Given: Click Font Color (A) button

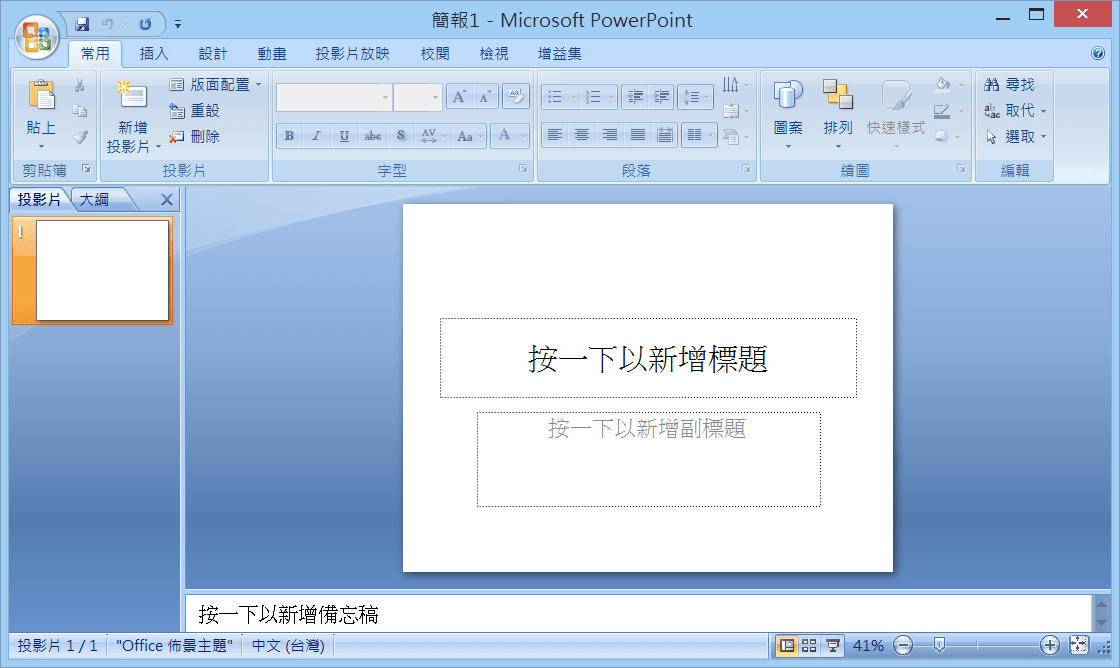Looking at the screenshot, I should click(504, 135).
